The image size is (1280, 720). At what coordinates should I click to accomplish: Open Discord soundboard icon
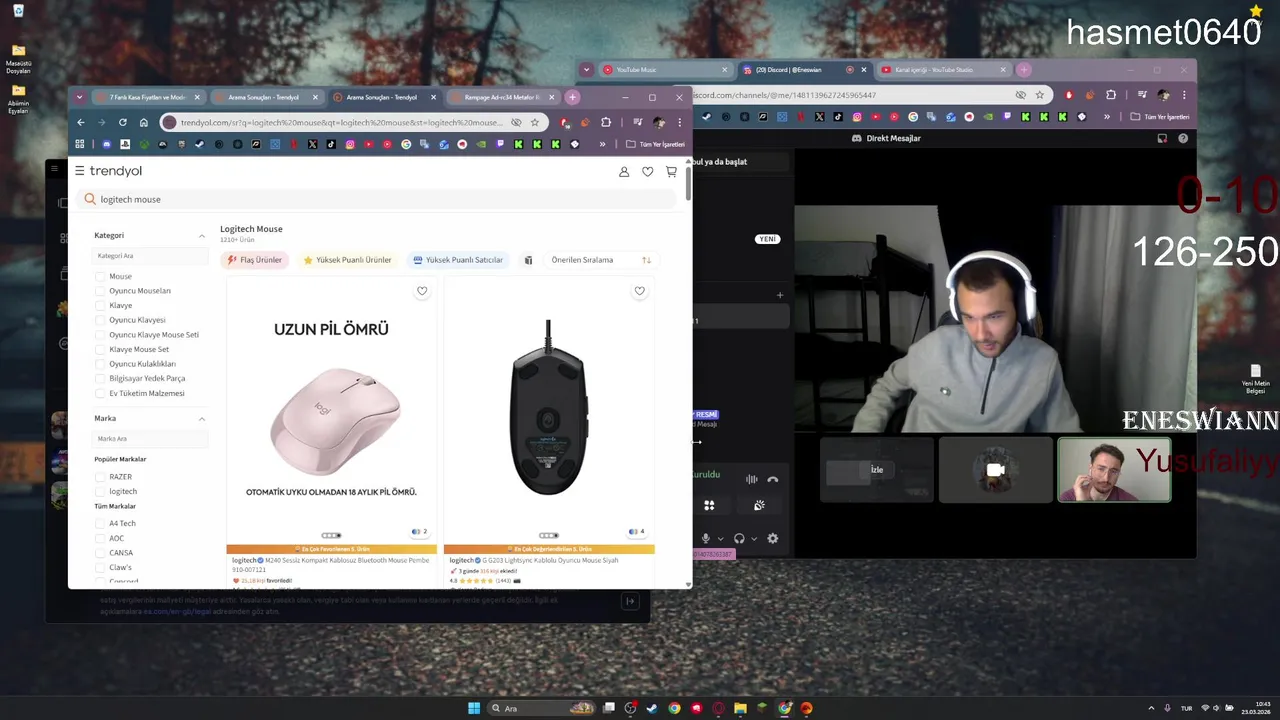[x=759, y=505]
